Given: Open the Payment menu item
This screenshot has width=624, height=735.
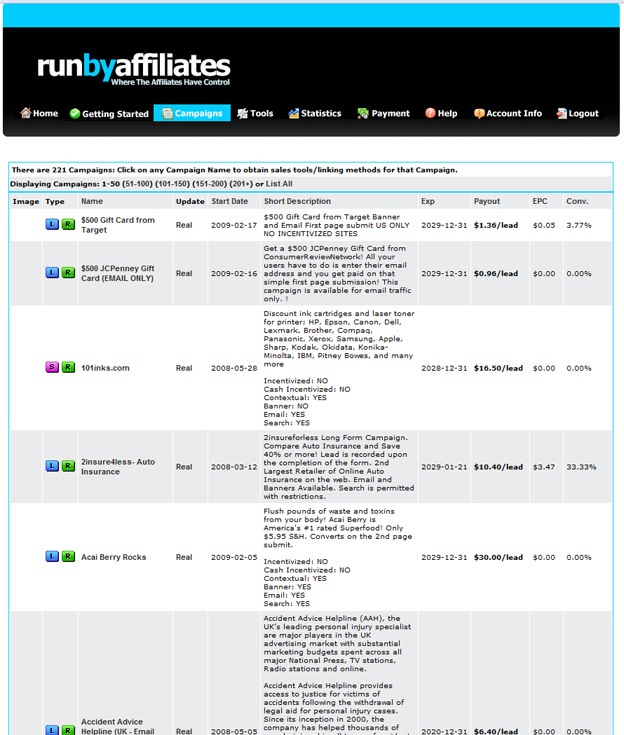Looking at the screenshot, I should coord(383,113).
